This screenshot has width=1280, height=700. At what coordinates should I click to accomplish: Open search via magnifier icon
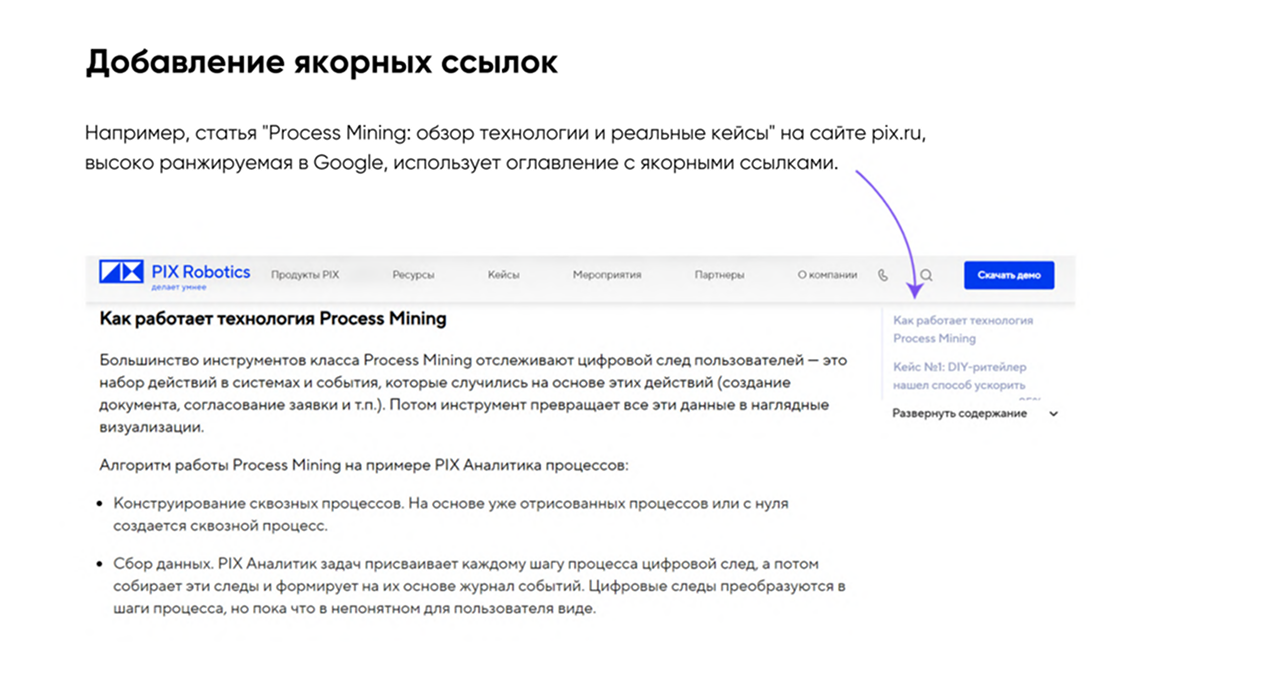click(926, 275)
